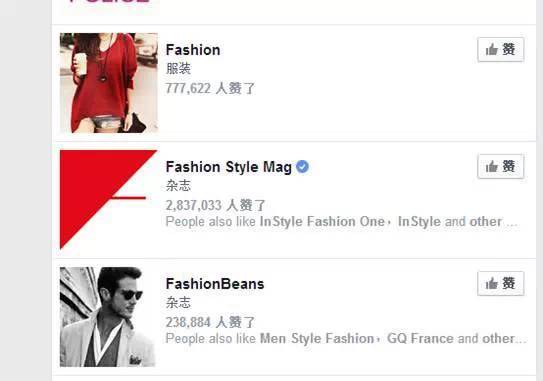Screen dimensions: 543x381
Task: Like the Fashion Style Mag page
Action: [500, 167]
